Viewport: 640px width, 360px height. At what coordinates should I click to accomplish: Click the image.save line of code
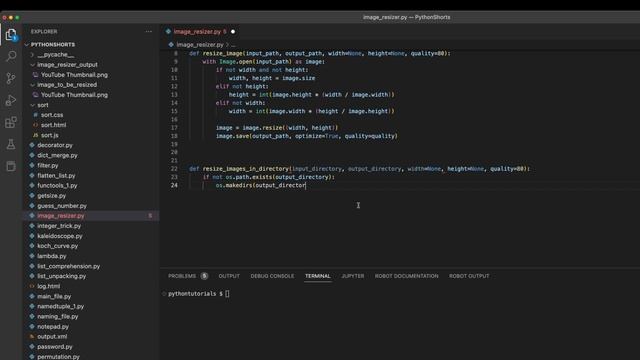click(x=307, y=136)
